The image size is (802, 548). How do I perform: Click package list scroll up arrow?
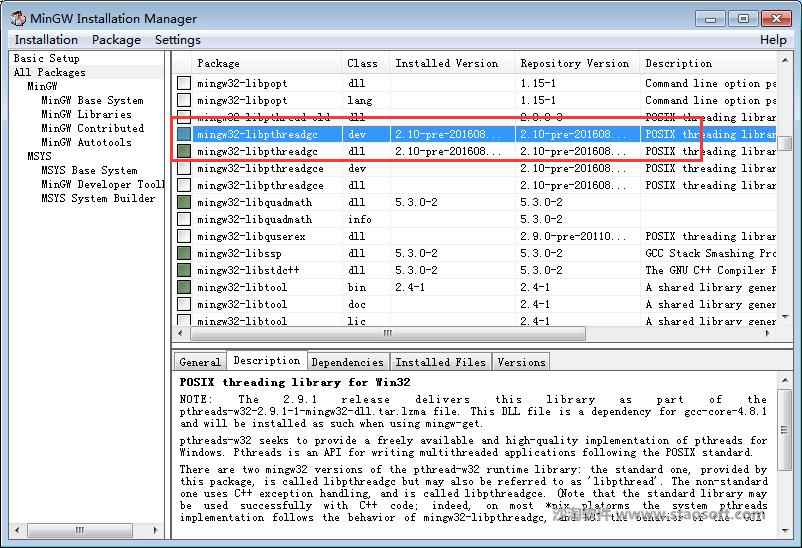(785, 60)
